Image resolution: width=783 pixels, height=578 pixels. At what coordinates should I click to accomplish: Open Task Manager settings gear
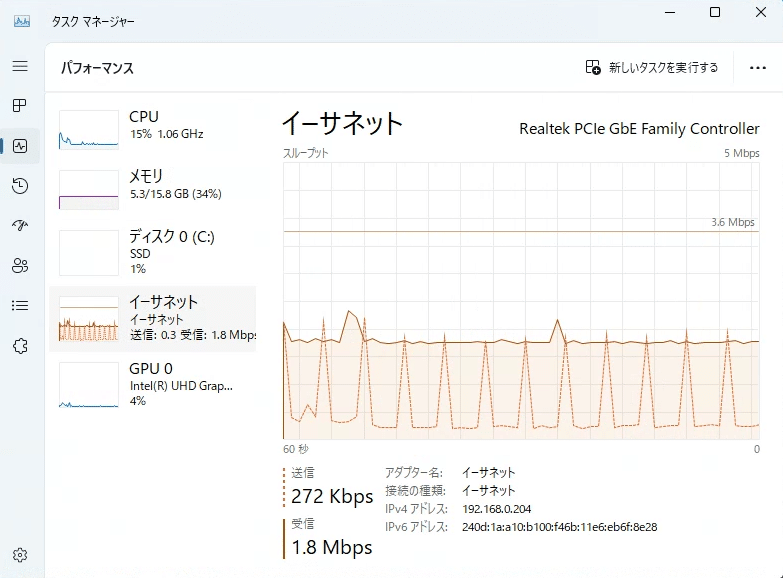[20, 555]
